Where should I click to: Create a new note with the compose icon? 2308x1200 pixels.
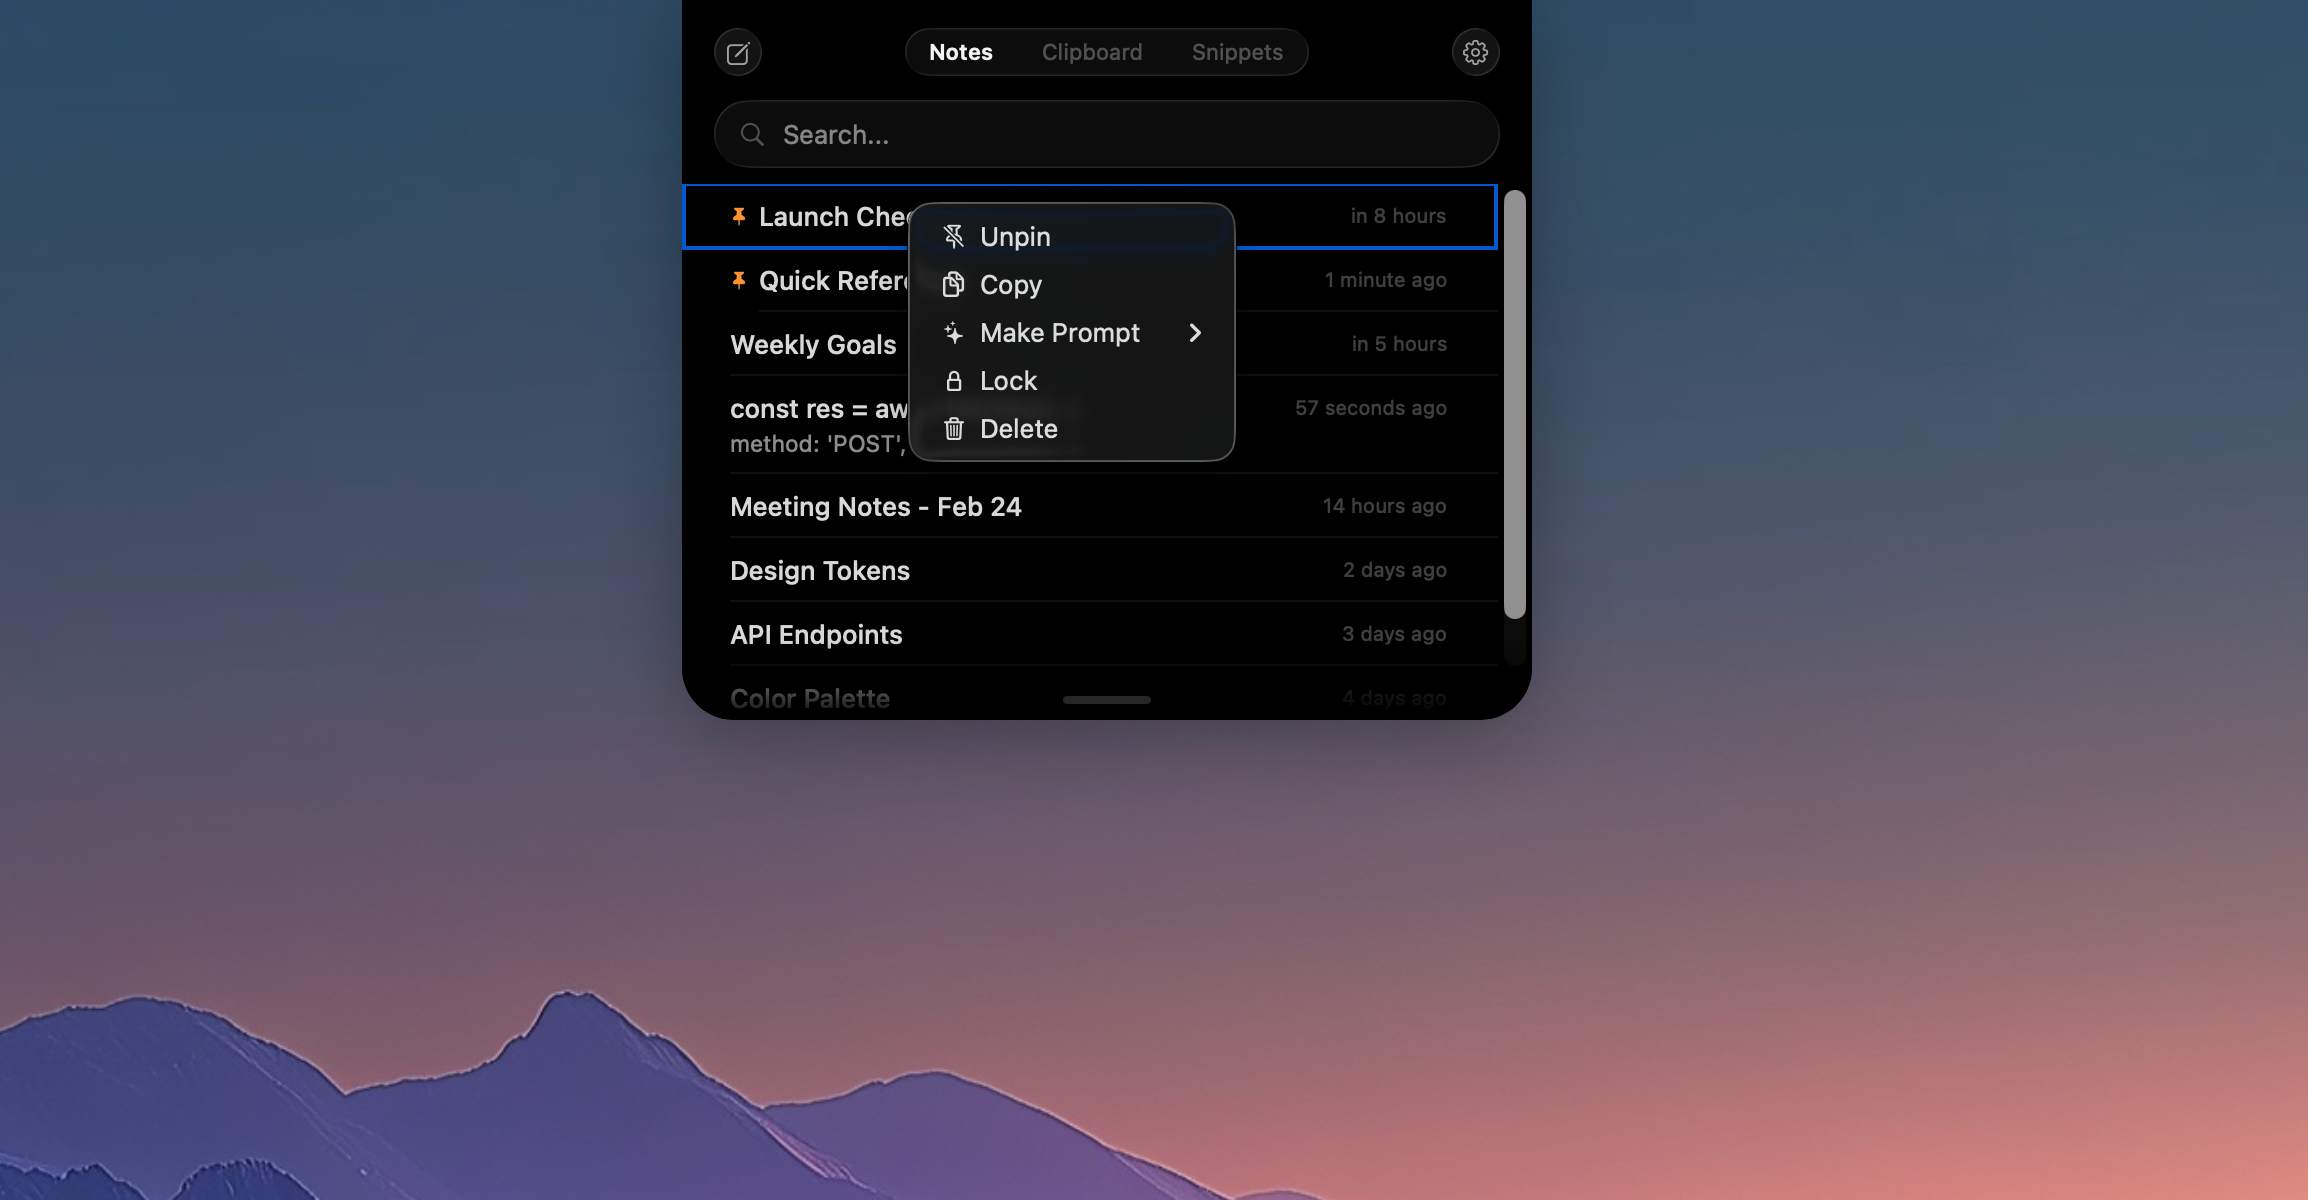coord(737,52)
